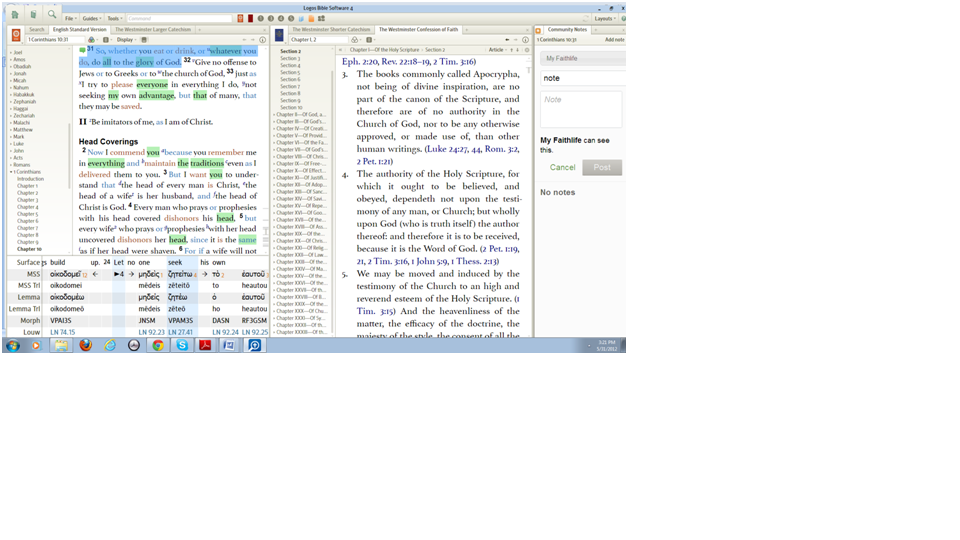This screenshot has width=960, height=540.
Task: Open the ESV panel info icon
Action: pos(263,40)
